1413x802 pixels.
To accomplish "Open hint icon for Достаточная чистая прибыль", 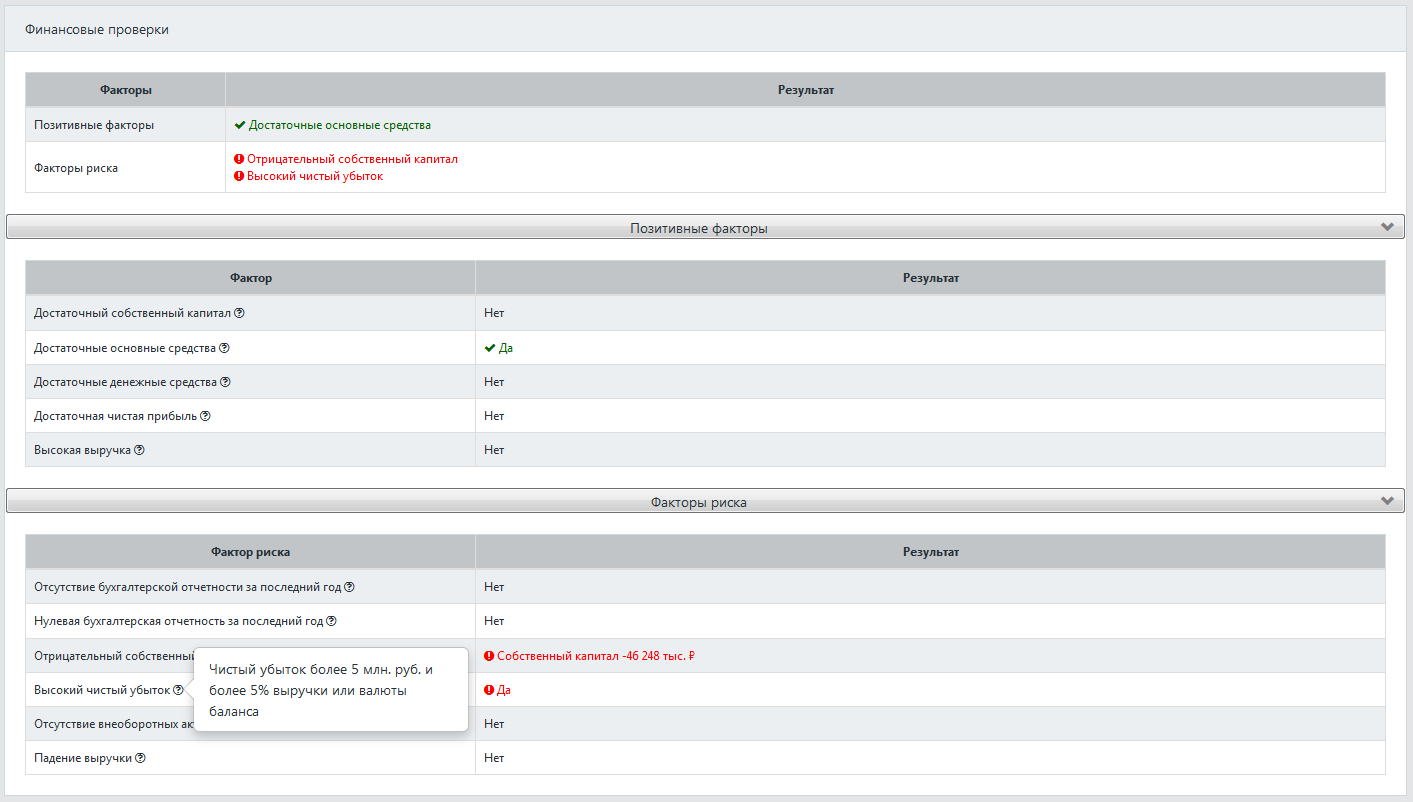I will point(206,416).
